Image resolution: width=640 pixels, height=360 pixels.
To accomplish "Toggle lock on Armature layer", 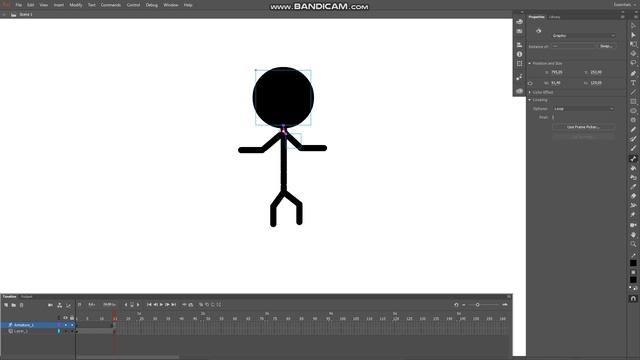I will pos(72,325).
